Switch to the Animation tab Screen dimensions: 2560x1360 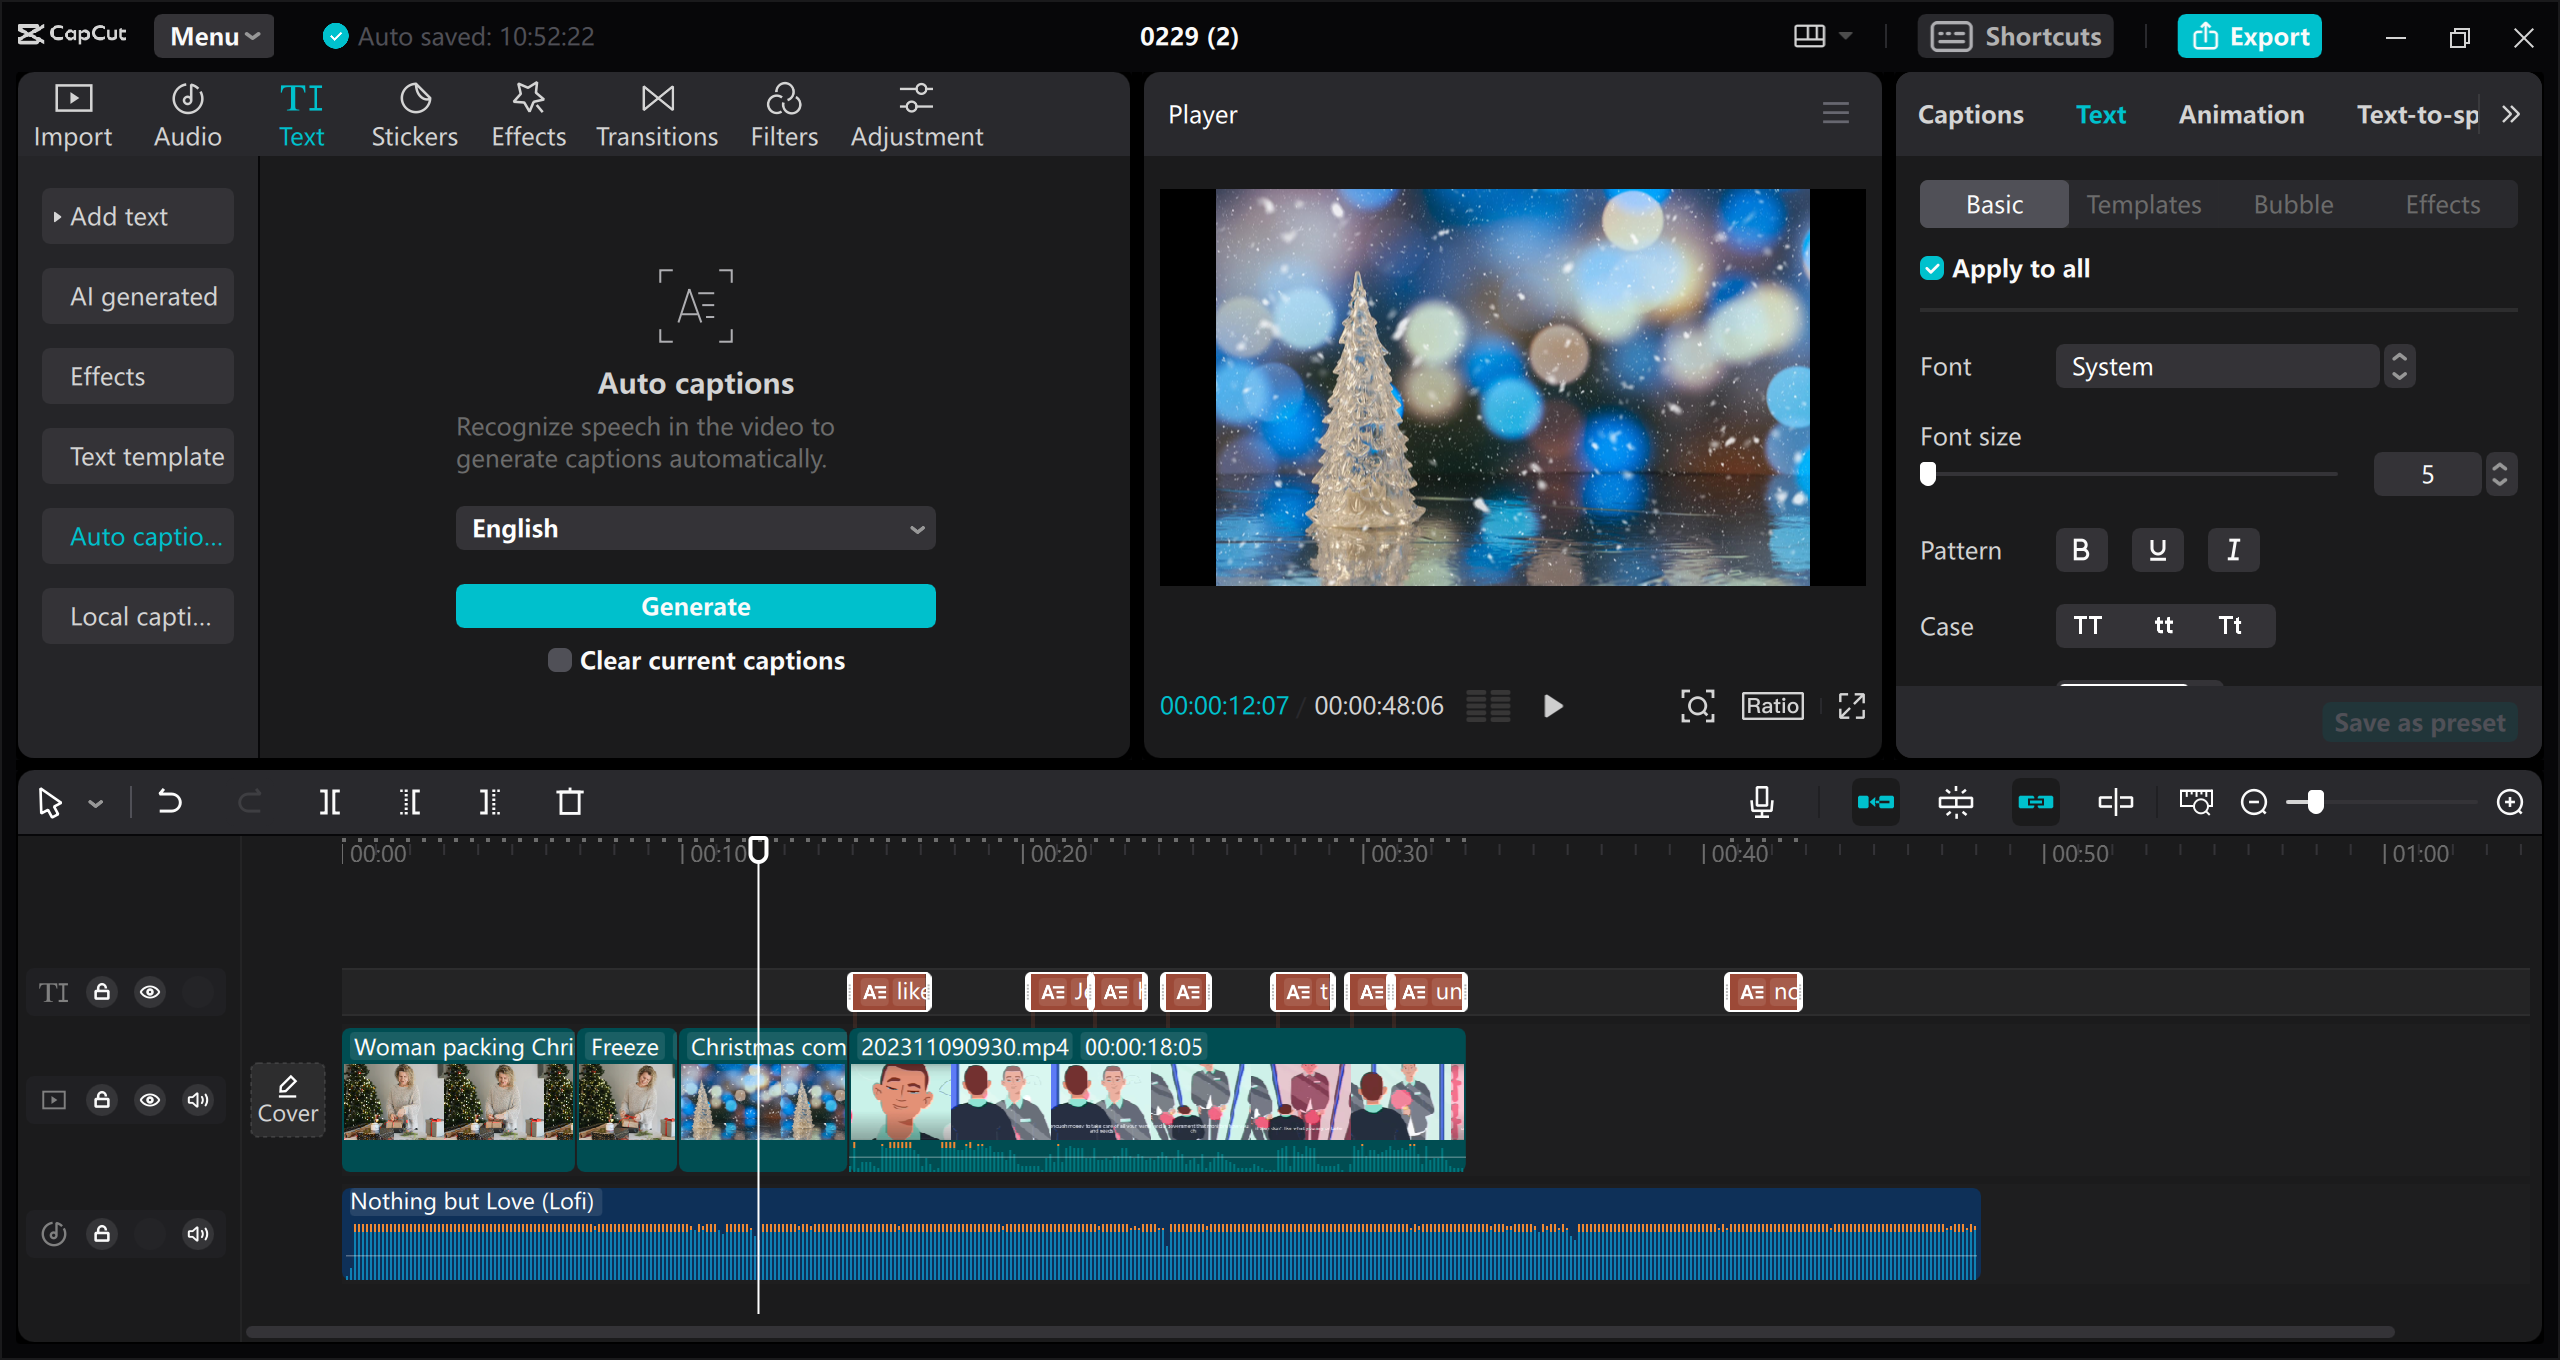(2240, 114)
